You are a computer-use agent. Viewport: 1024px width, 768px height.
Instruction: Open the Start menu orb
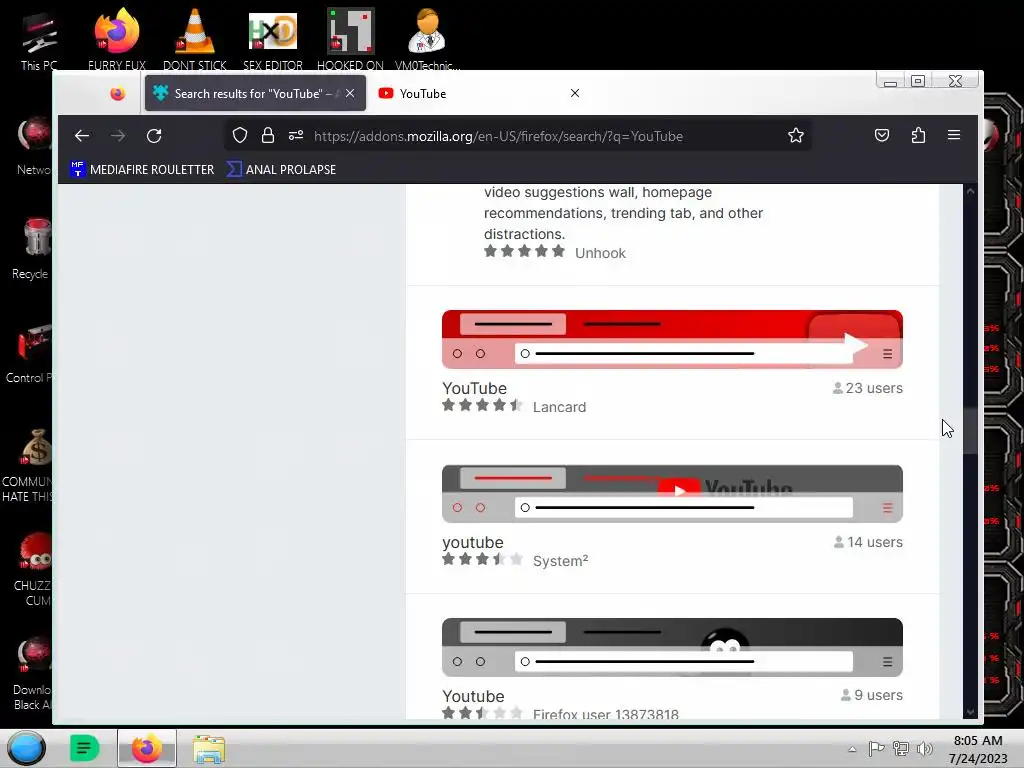click(27, 748)
